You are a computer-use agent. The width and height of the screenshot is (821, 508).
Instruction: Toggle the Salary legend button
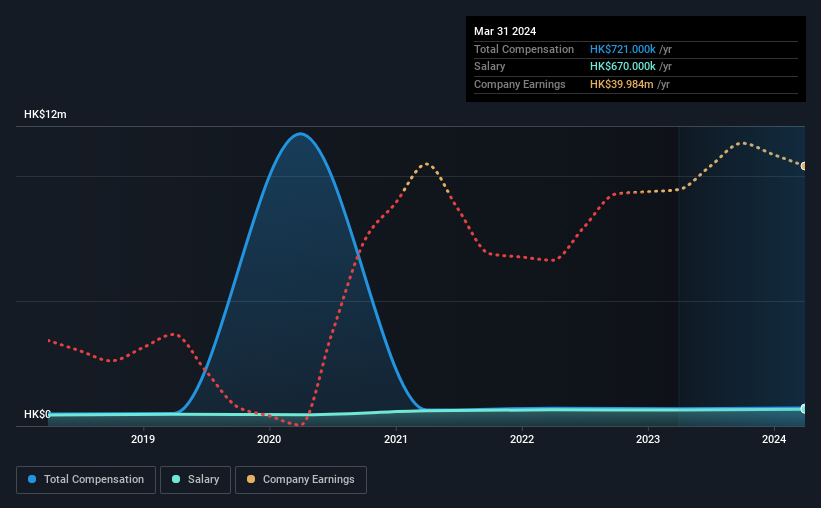(x=195, y=480)
